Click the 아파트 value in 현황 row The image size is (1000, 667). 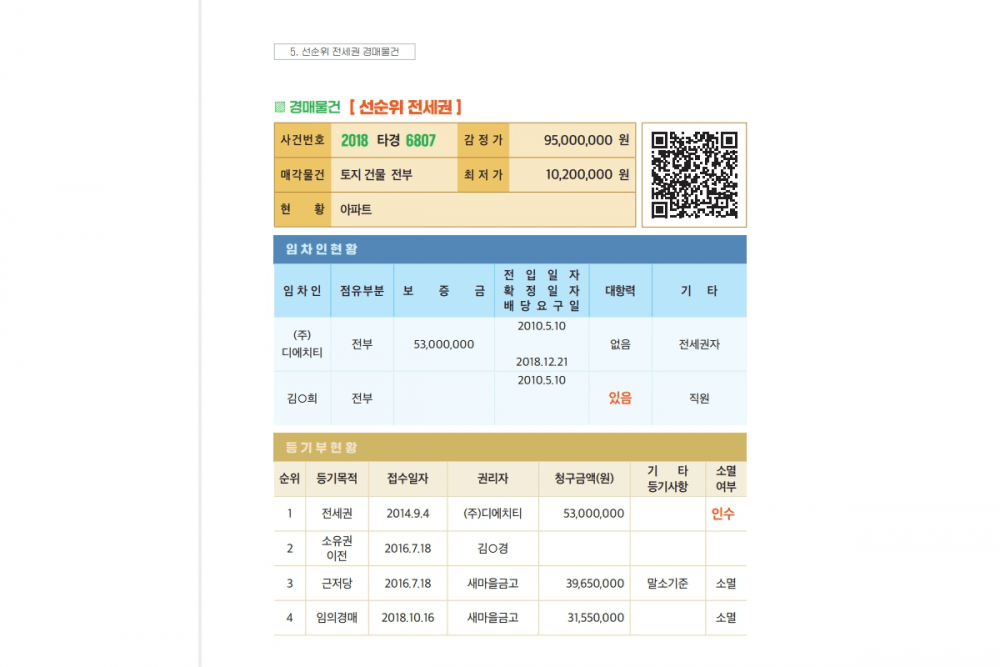(x=355, y=209)
